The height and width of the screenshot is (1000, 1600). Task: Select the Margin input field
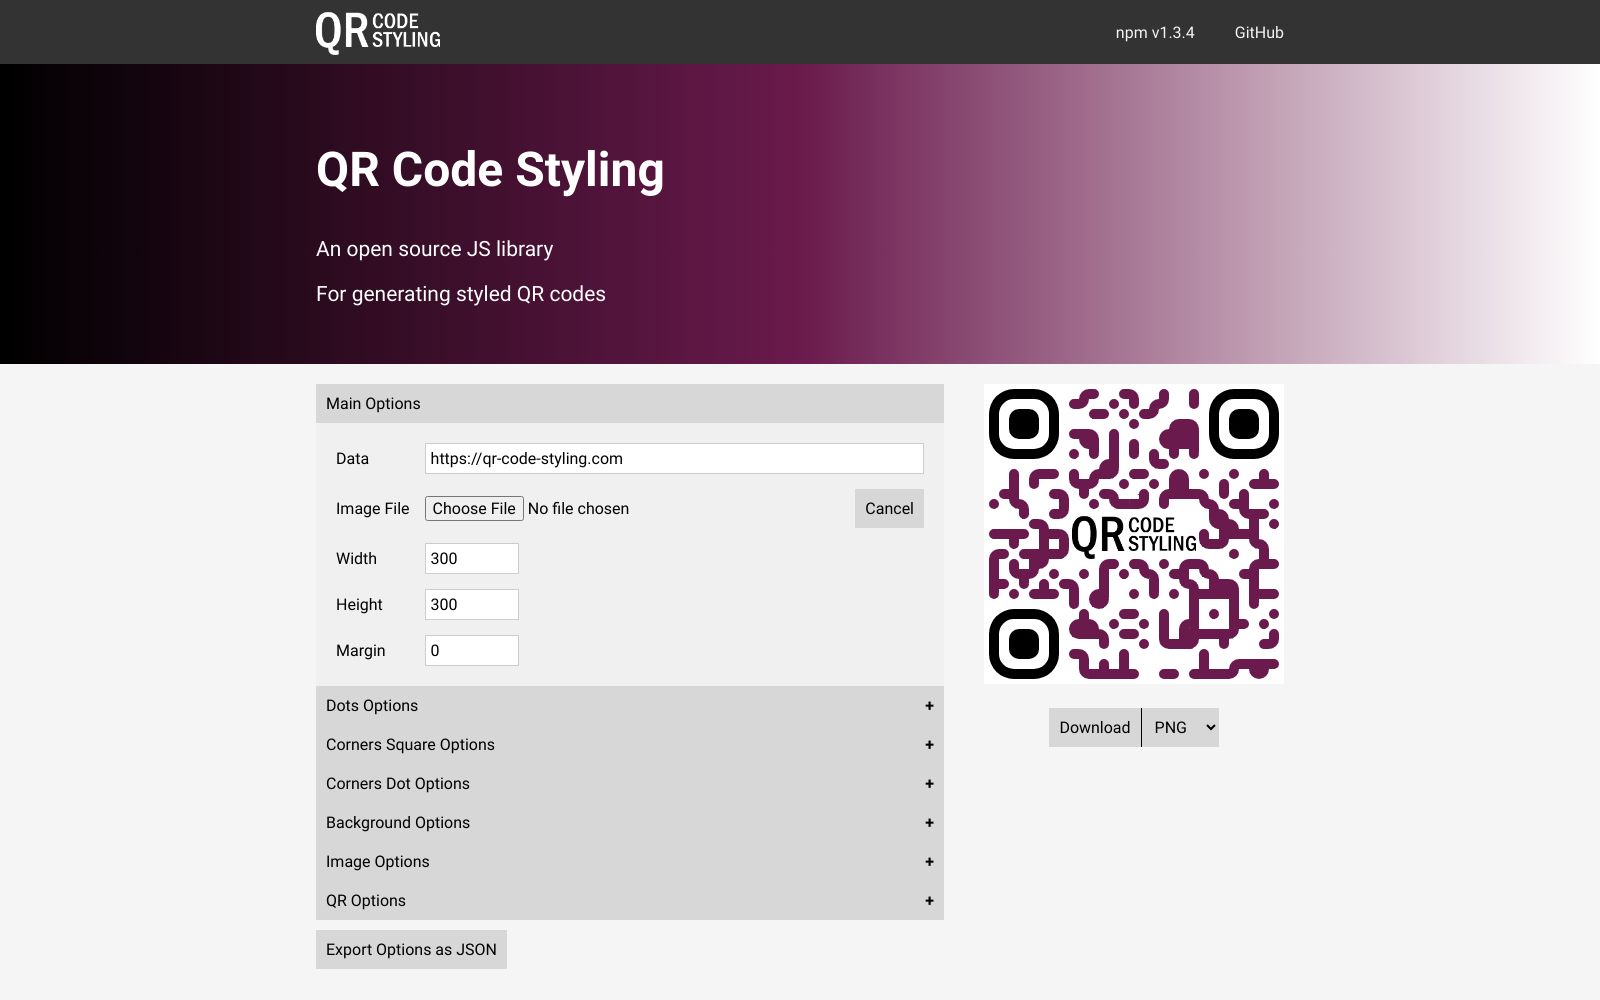point(471,650)
